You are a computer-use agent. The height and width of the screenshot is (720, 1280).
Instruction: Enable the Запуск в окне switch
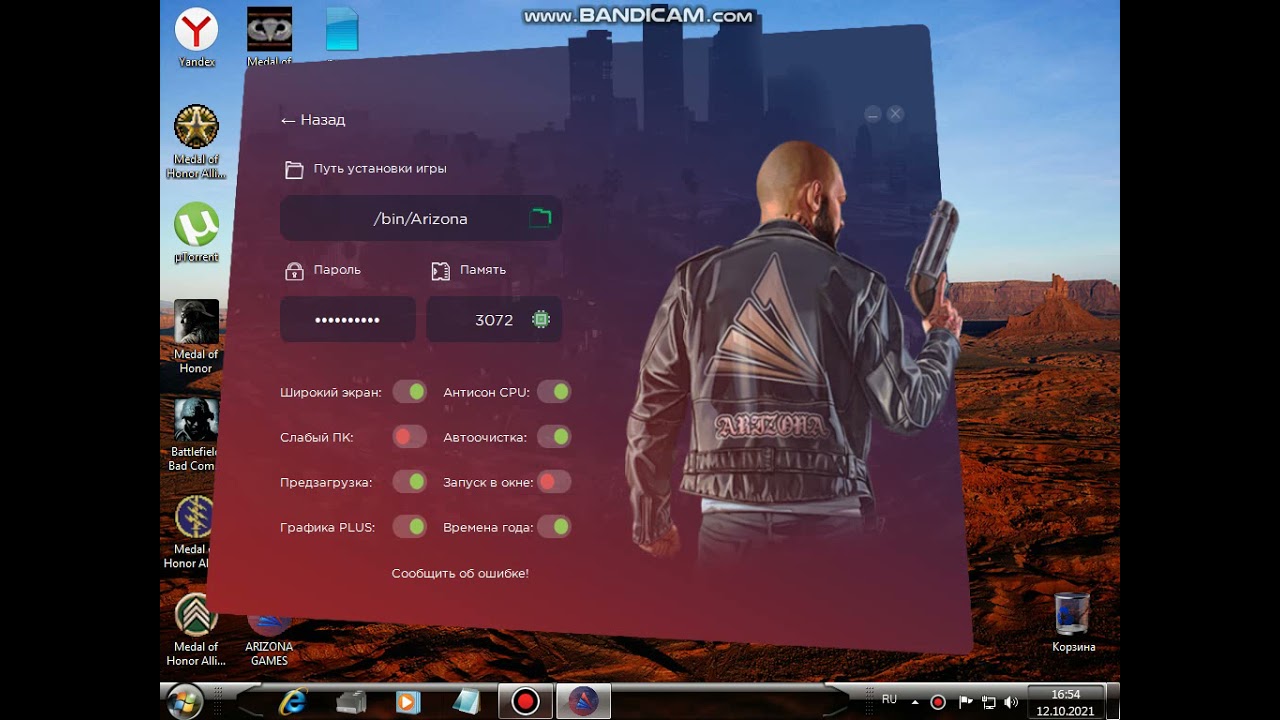(x=554, y=482)
